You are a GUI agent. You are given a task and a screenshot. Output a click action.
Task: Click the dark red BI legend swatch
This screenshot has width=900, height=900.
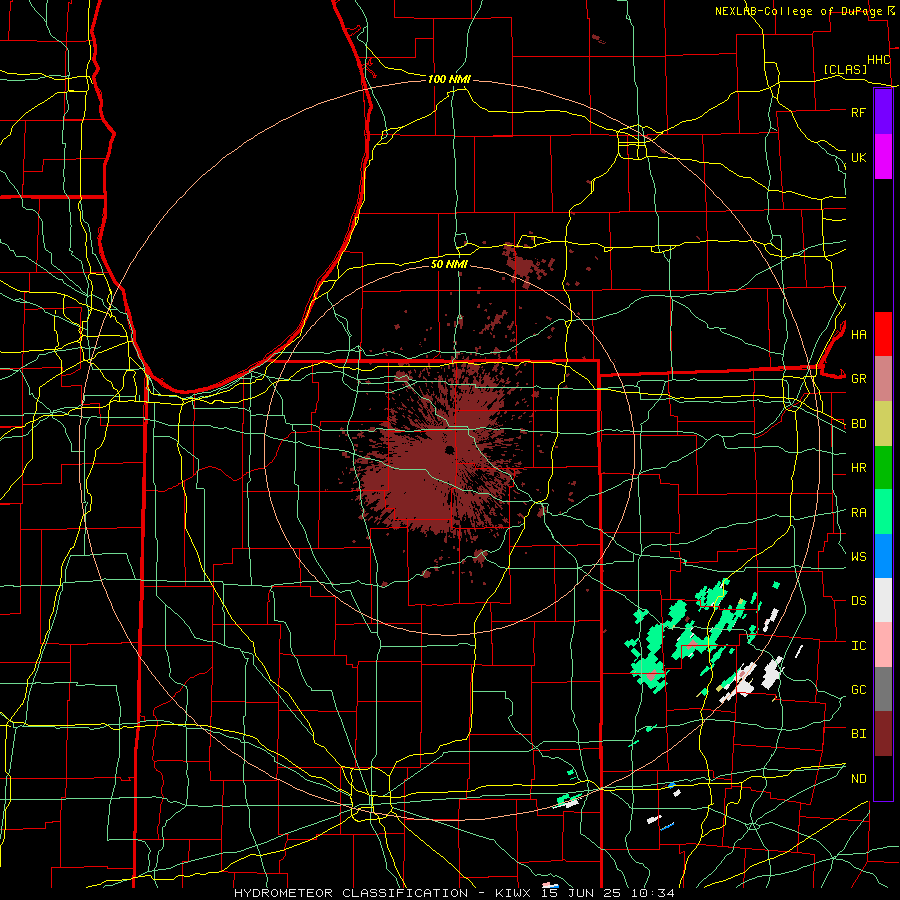[883, 734]
